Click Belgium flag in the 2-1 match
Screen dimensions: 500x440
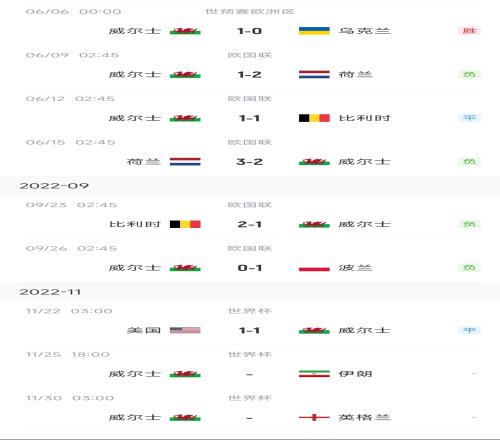pyautogui.click(x=185, y=224)
